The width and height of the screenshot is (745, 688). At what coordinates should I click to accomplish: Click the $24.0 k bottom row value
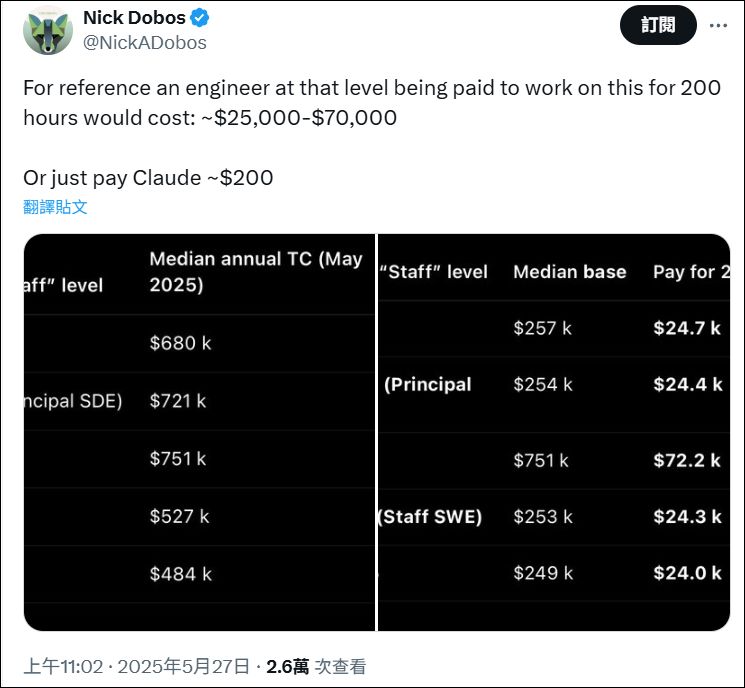point(687,573)
